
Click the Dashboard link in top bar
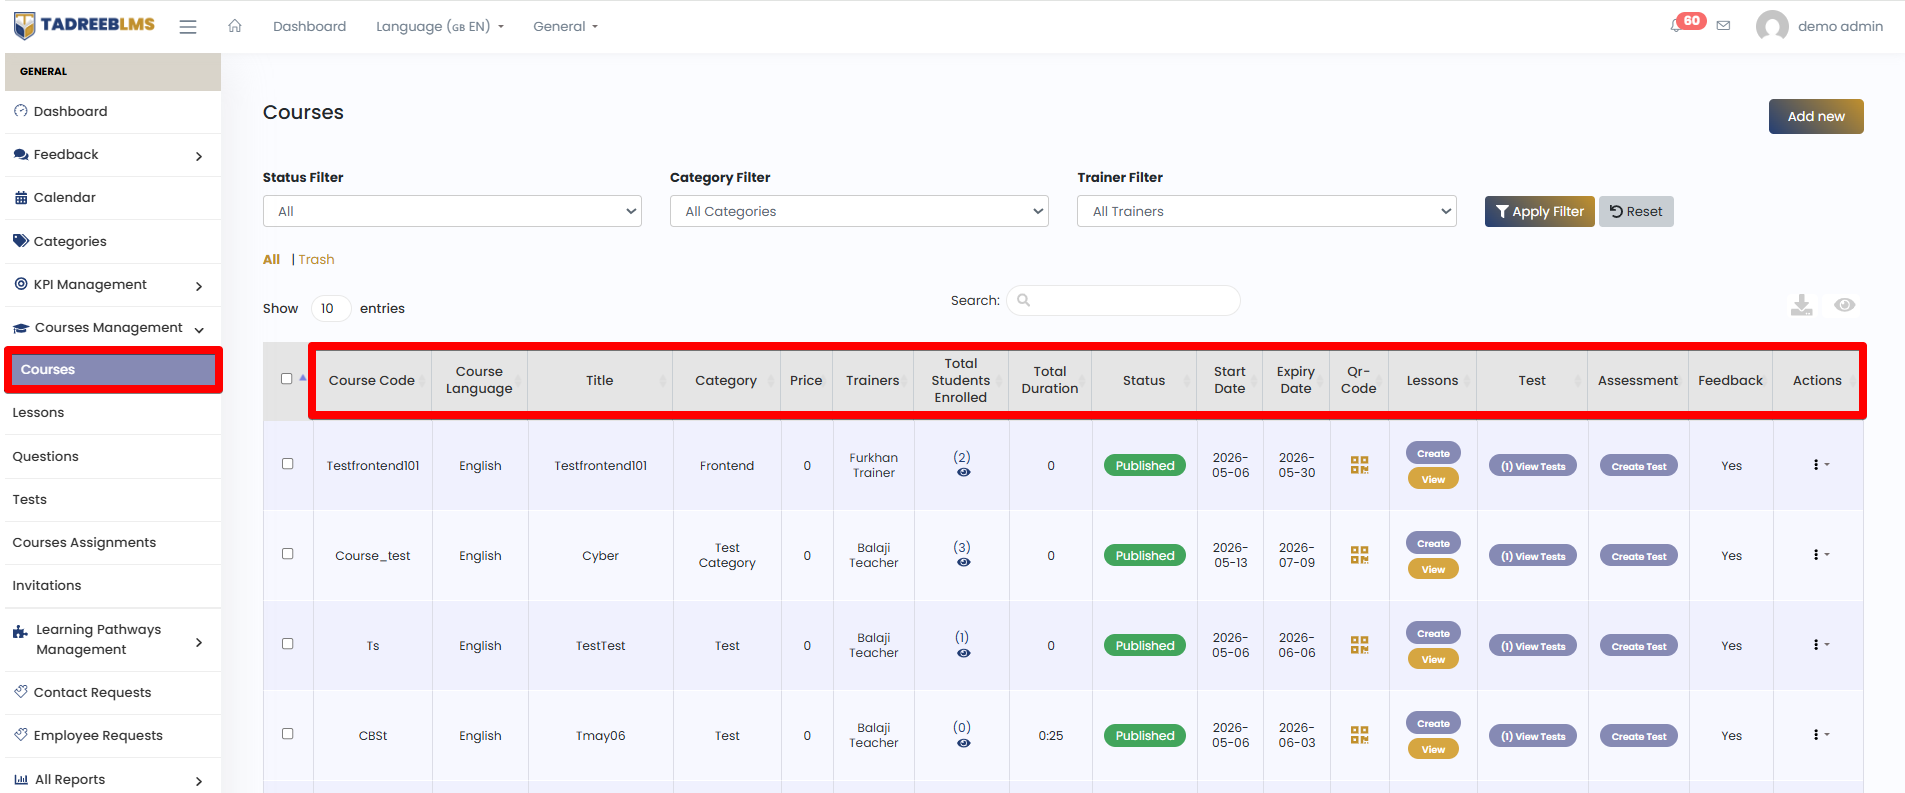309,27
